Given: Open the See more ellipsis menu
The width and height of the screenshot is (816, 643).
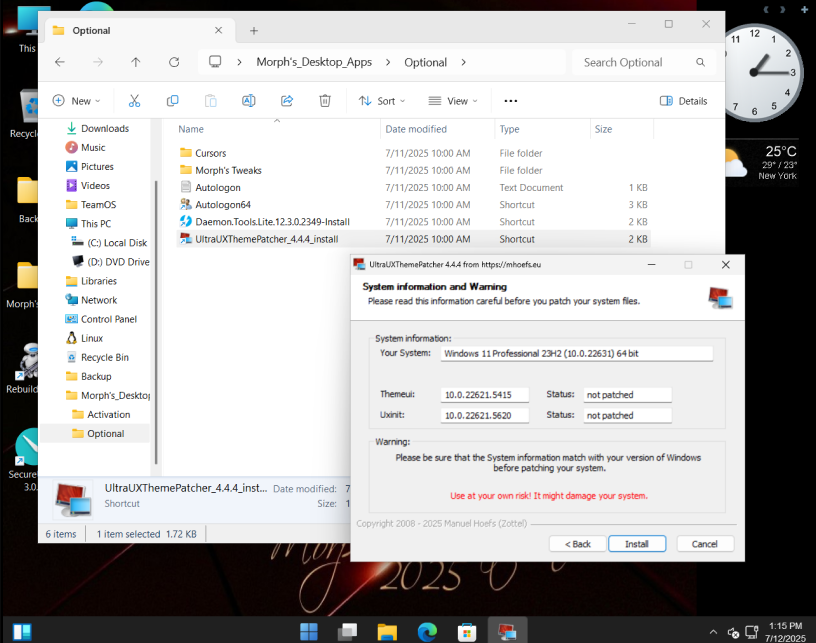Looking at the screenshot, I should pyautogui.click(x=511, y=101).
